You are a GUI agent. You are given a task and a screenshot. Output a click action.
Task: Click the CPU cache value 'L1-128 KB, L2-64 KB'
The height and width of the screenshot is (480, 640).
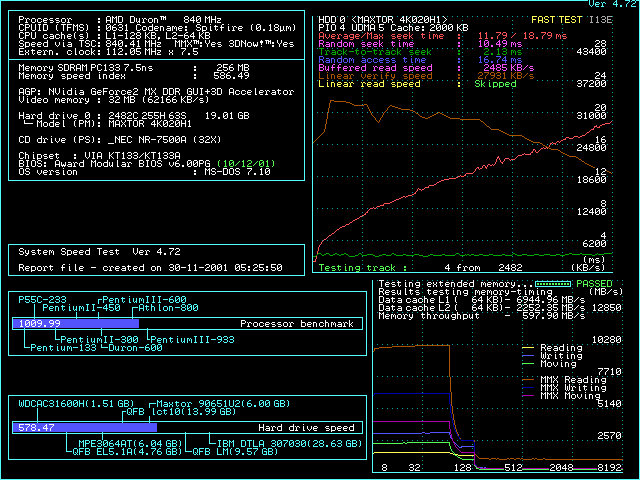(x=158, y=36)
